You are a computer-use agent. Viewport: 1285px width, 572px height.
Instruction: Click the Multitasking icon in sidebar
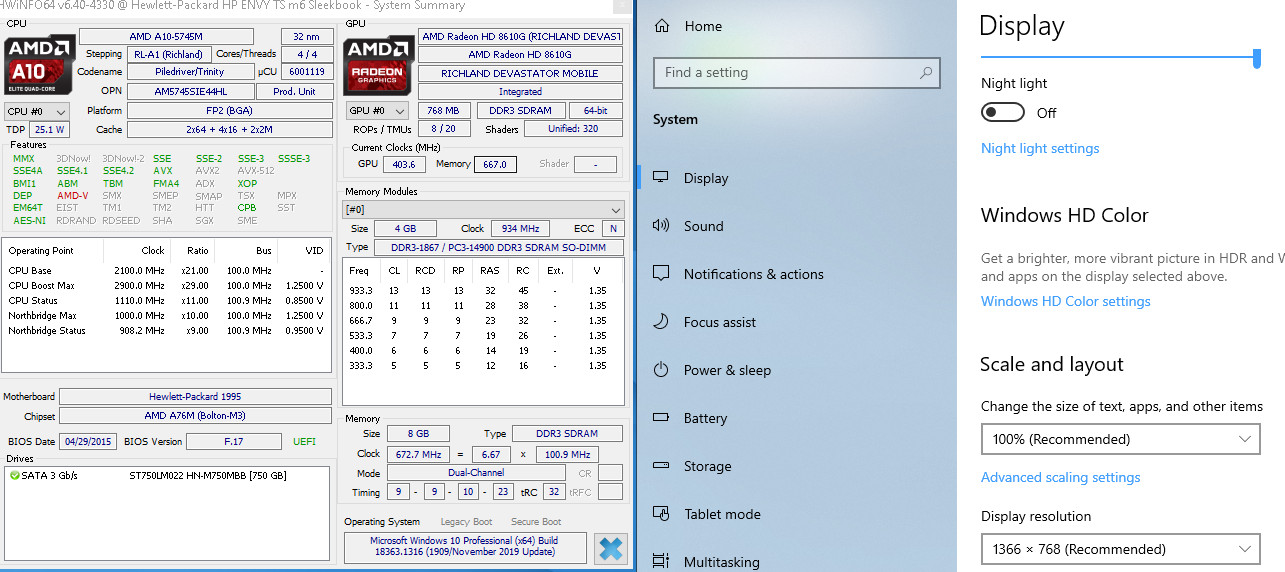click(660, 562)
